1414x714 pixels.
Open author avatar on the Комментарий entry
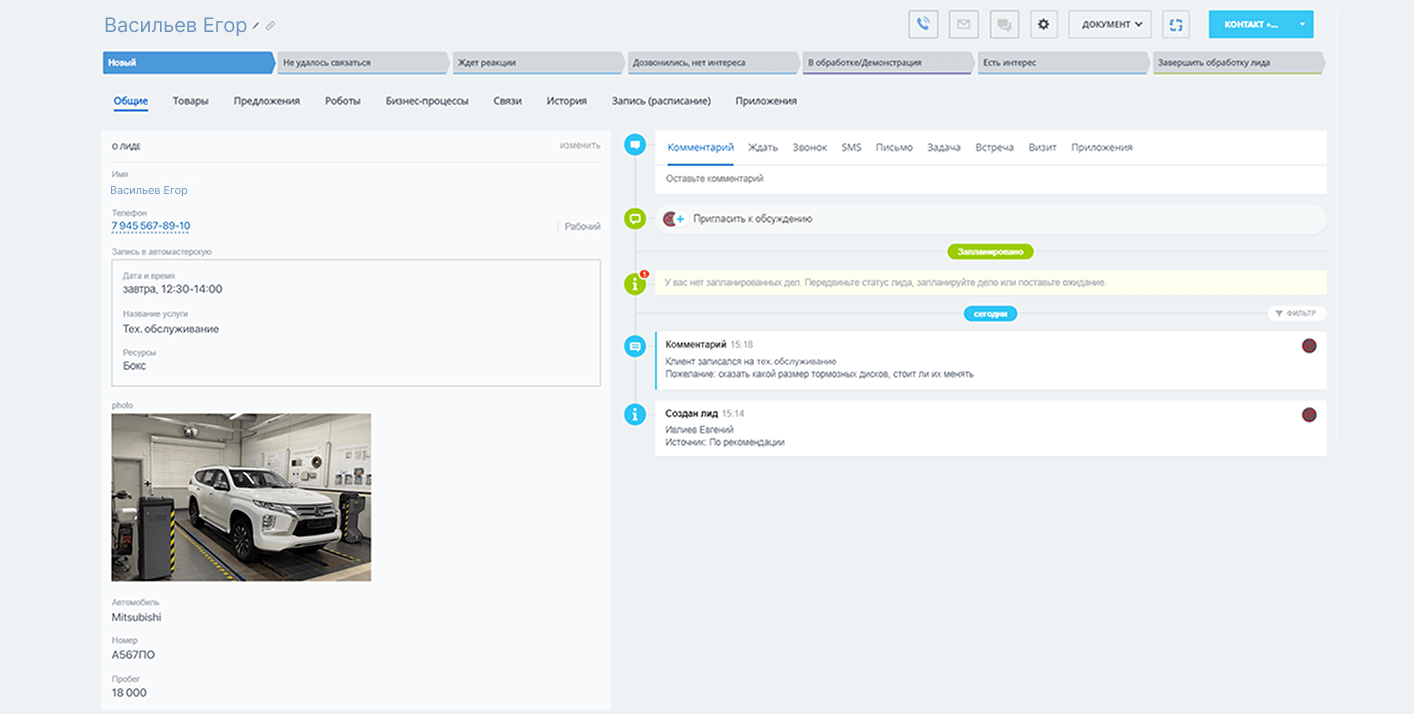pyautogui.click(x=1309, y=346)
